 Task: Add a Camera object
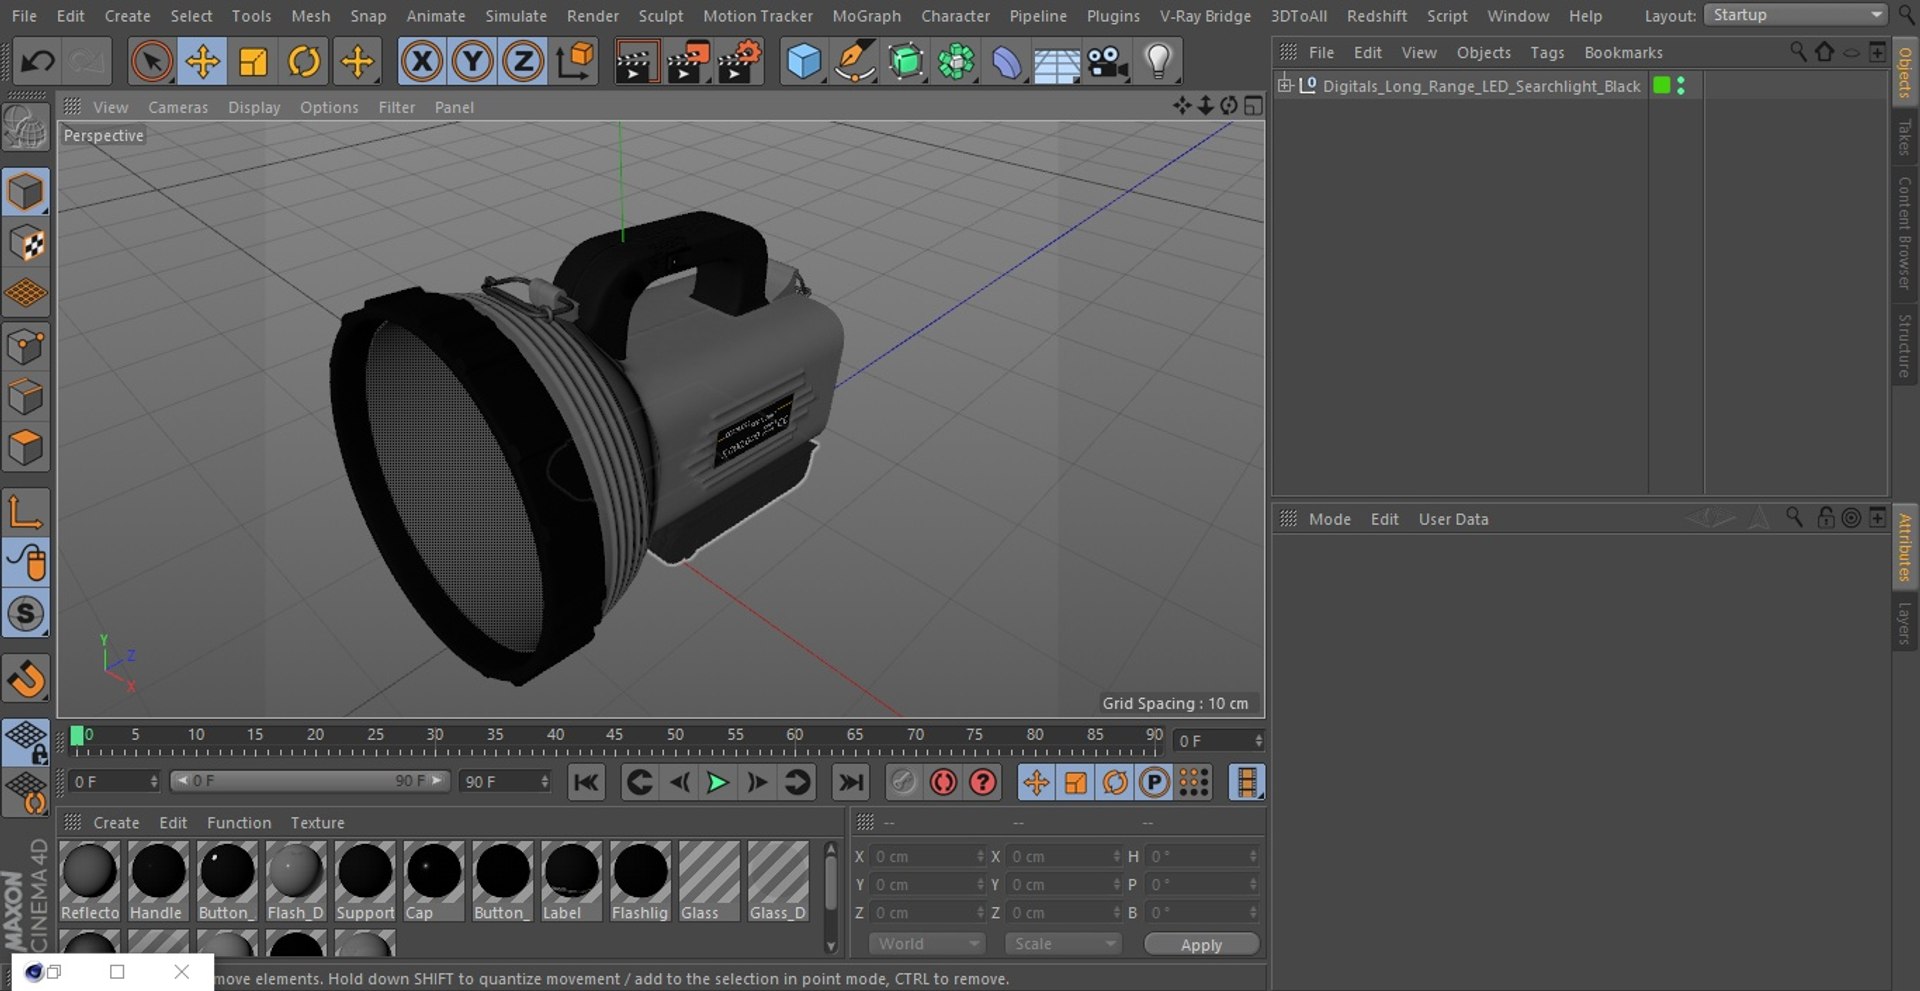click(x=1107, y=62)
